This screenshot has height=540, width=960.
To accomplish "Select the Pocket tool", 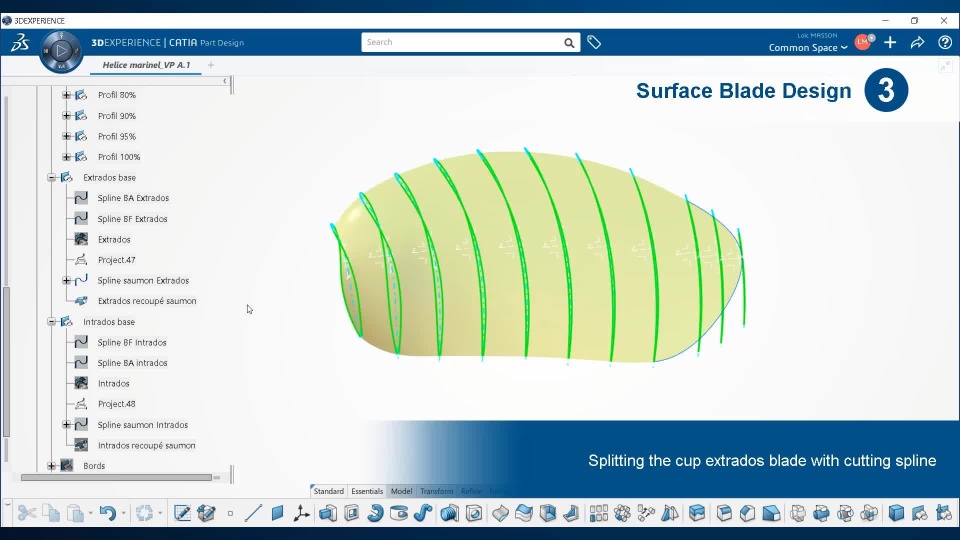I will click(x=351, y=513).
